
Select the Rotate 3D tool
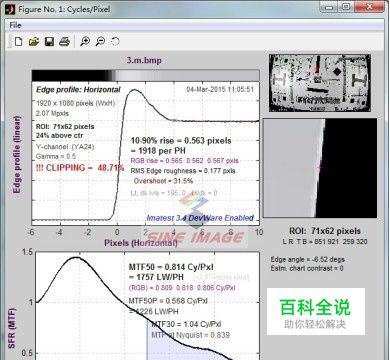[x=115, y=41]
